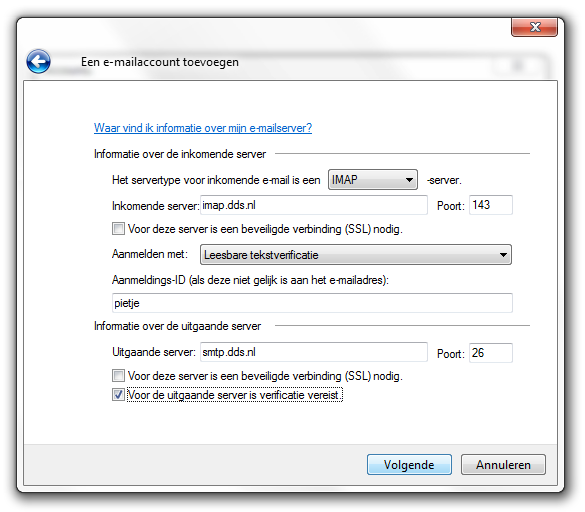585x512 pixels.
Task: Click the Volgende button
Action: (409, 465)
